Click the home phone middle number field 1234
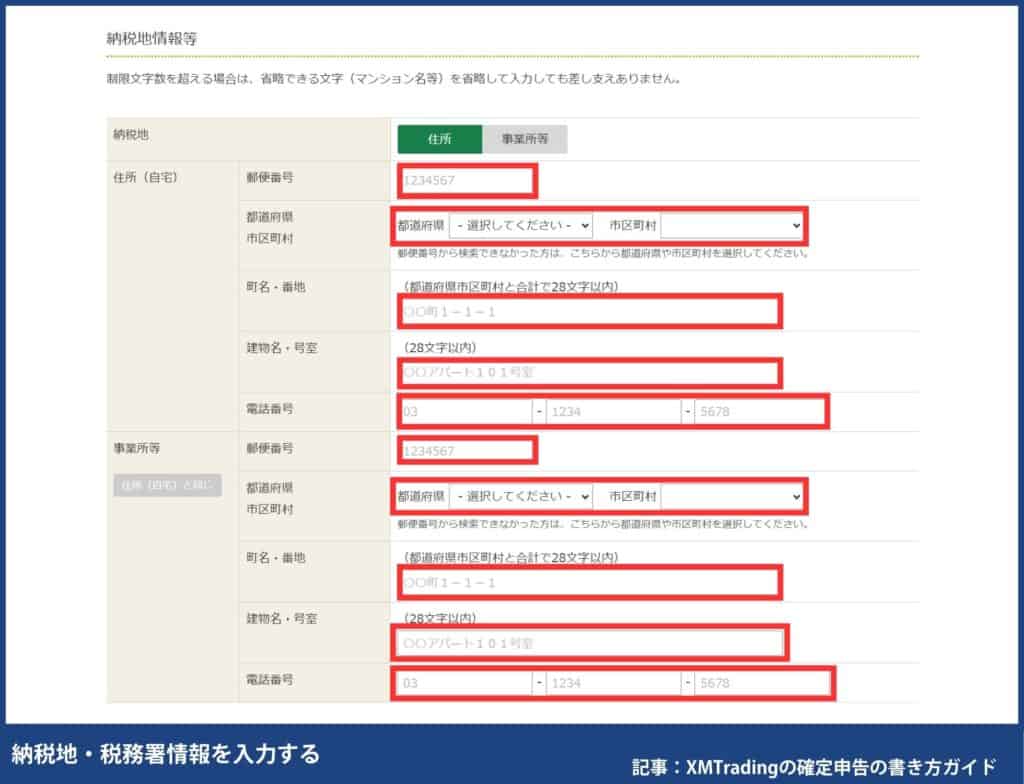 613,412
